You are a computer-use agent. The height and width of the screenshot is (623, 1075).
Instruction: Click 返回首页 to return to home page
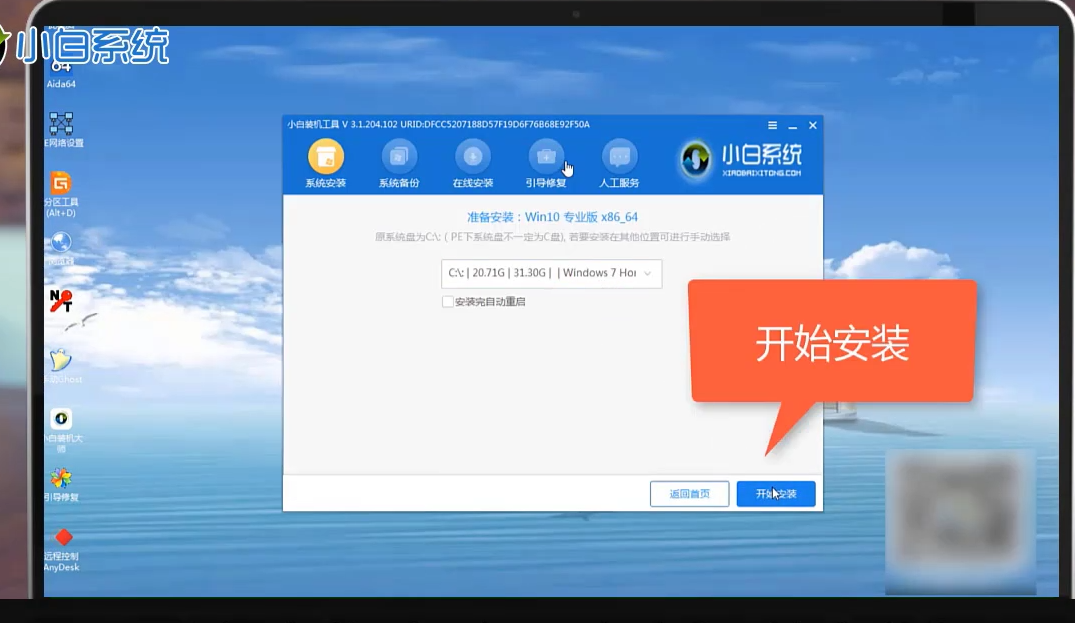689,493
